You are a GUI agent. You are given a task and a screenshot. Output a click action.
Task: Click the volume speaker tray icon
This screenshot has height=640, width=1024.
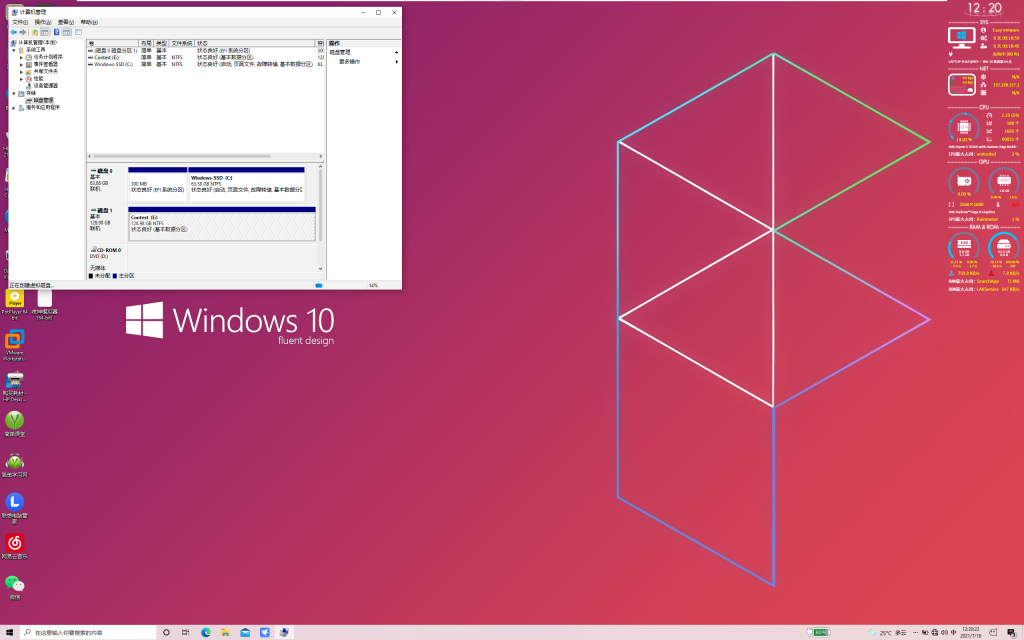(944, 632)
